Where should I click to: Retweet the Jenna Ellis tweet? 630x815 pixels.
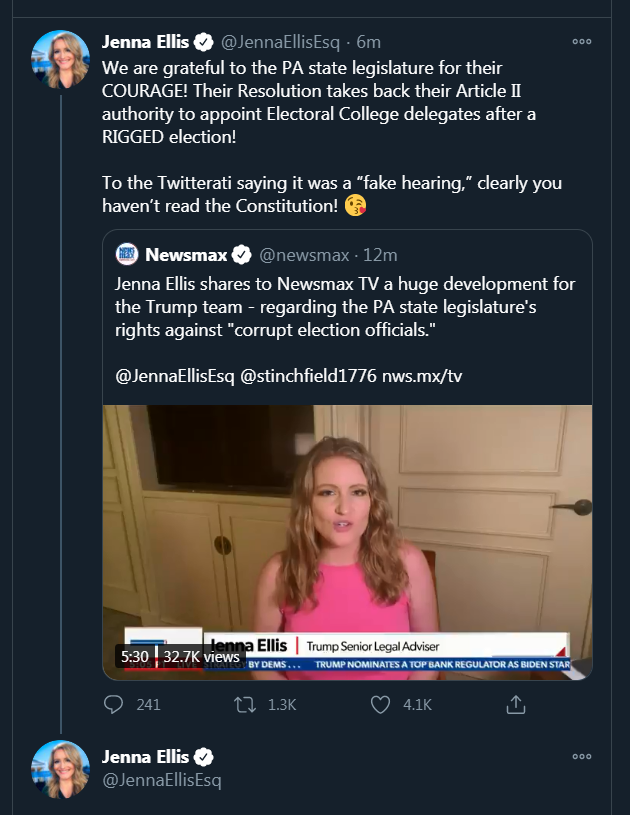(244, 705)
